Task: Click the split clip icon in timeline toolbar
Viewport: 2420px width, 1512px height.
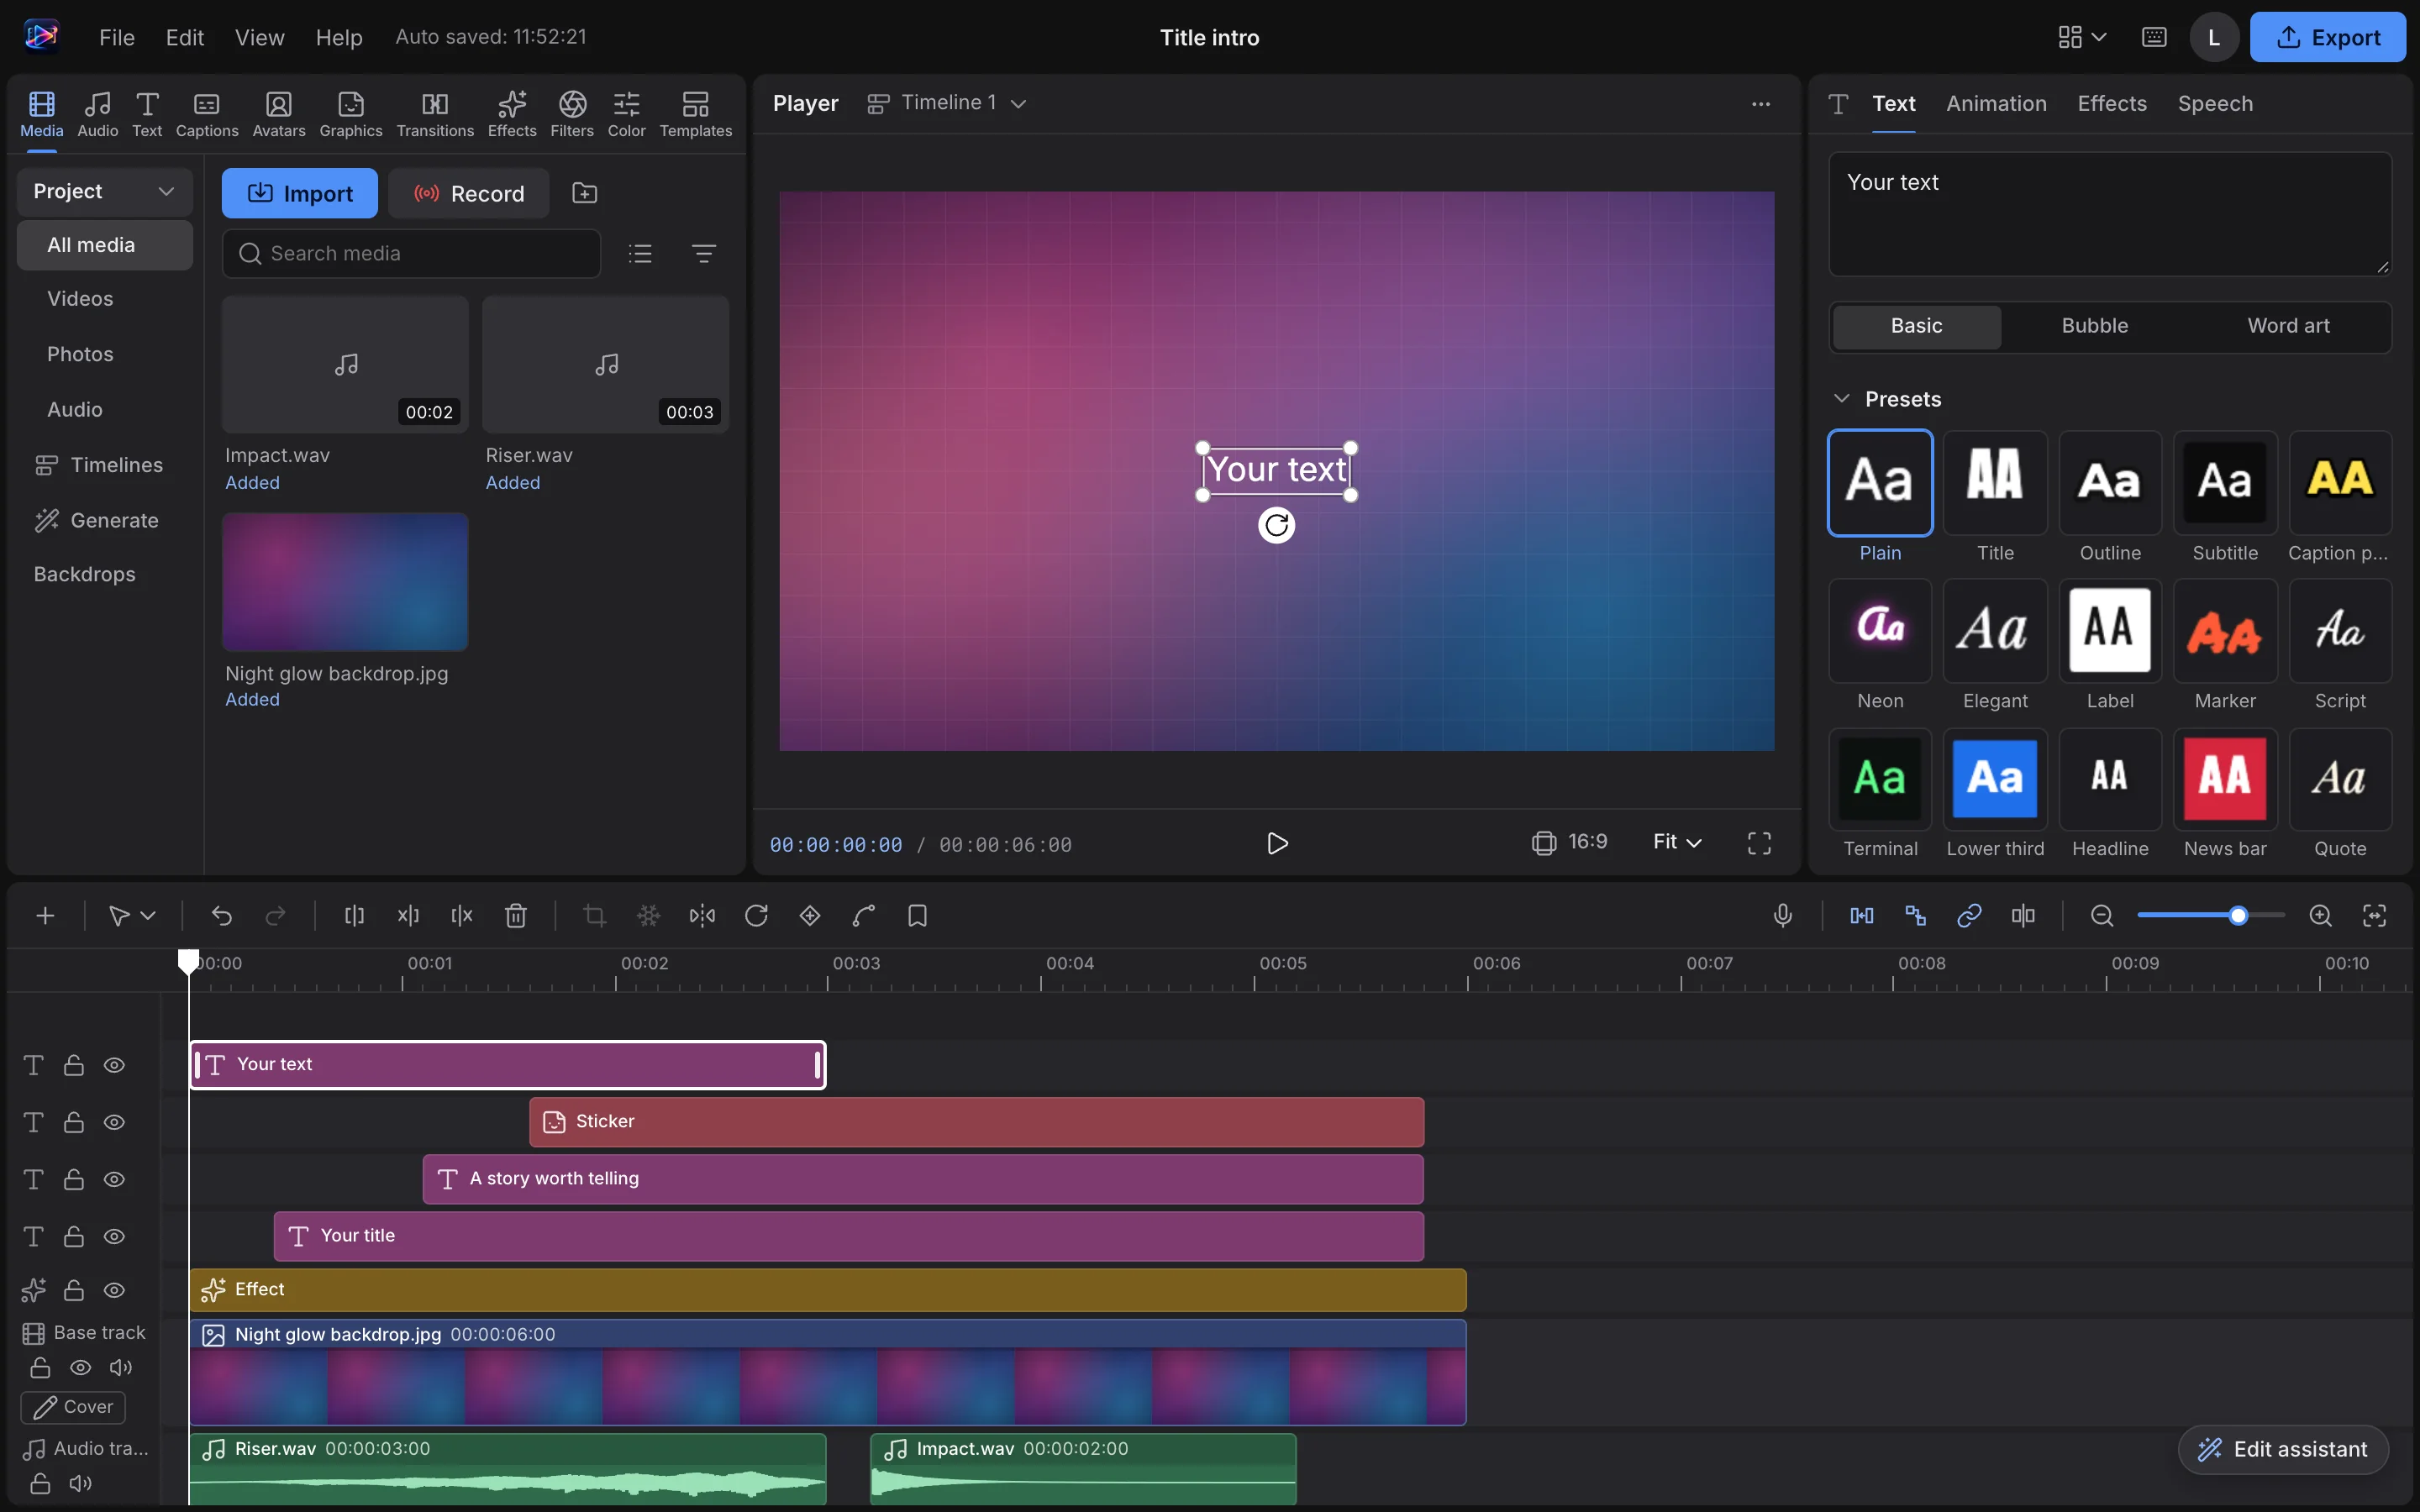Action: click(354, 915)
